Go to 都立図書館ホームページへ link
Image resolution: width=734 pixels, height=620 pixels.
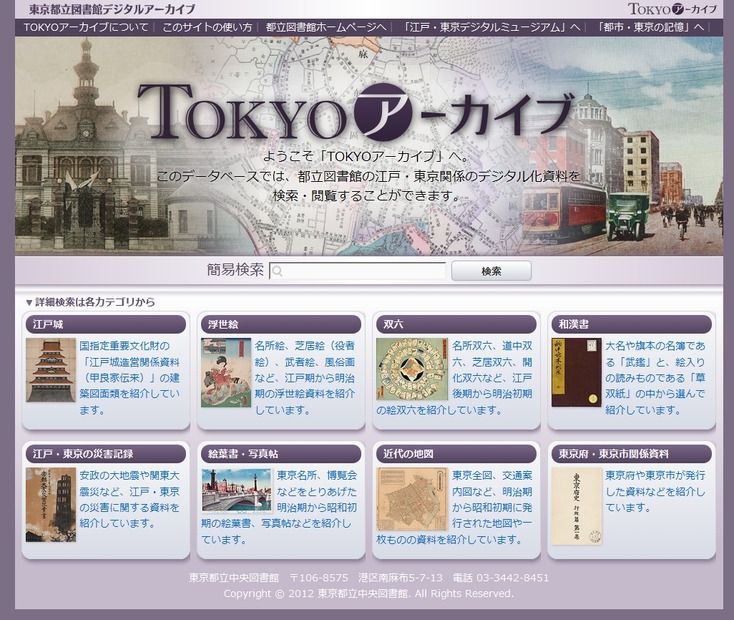click(326, 27)
